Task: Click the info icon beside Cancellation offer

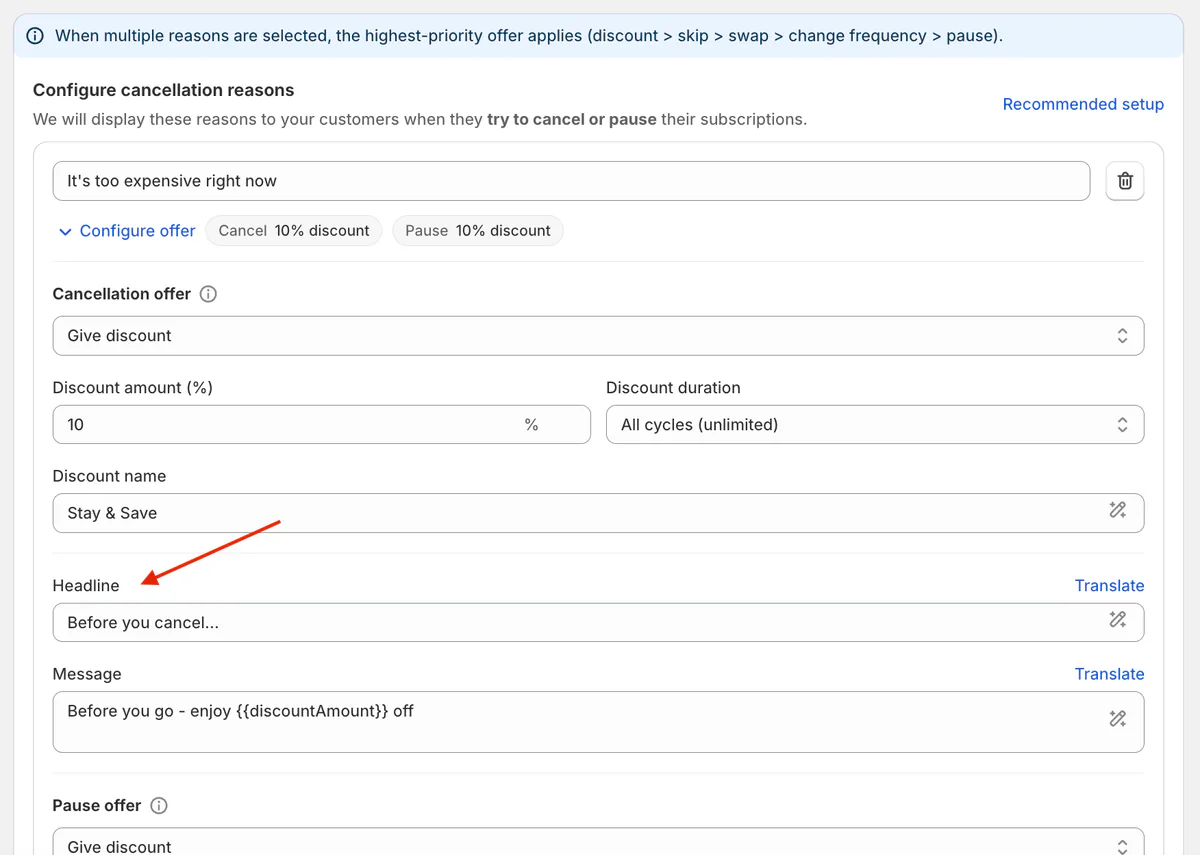Action: (x=208, y=294)
